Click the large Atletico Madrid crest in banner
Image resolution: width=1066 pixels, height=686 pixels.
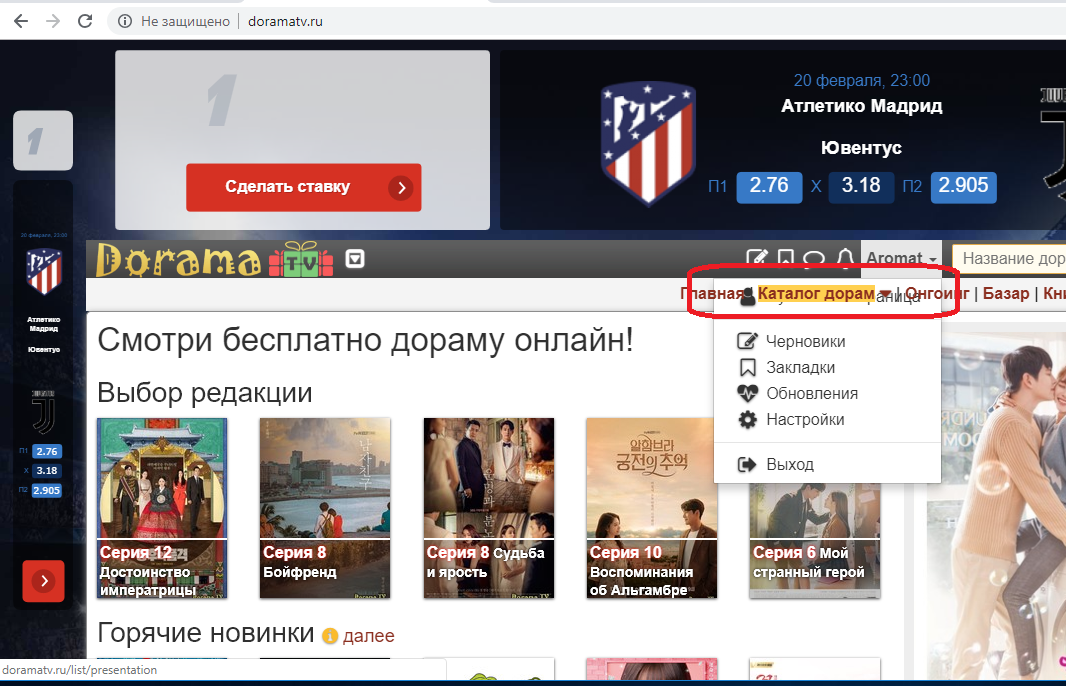pos(648,143)
